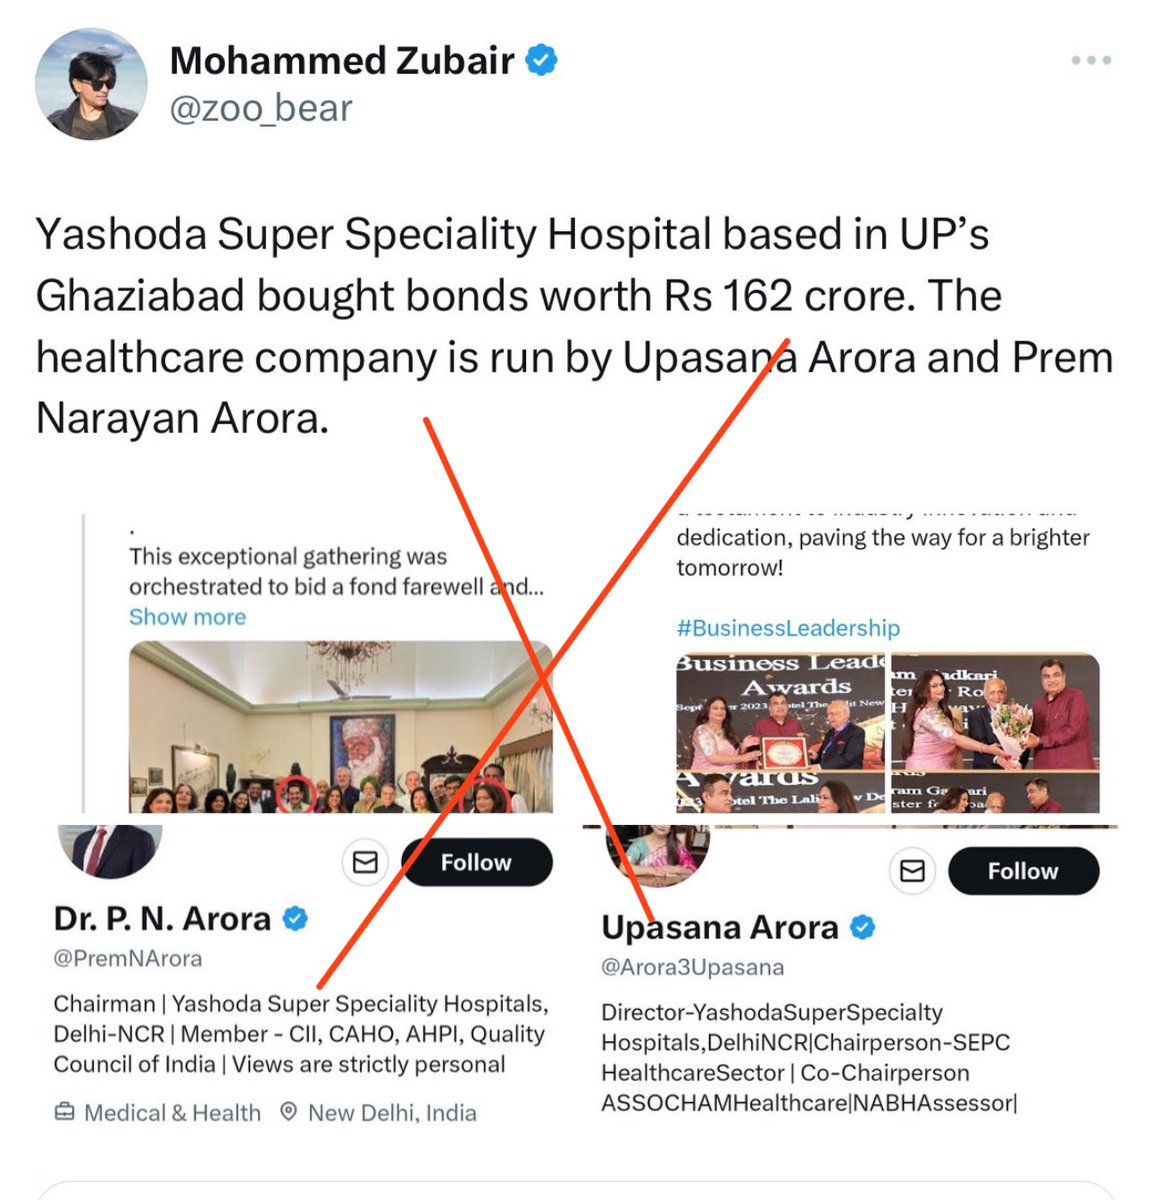Open the @PremNArora handle

128,958
